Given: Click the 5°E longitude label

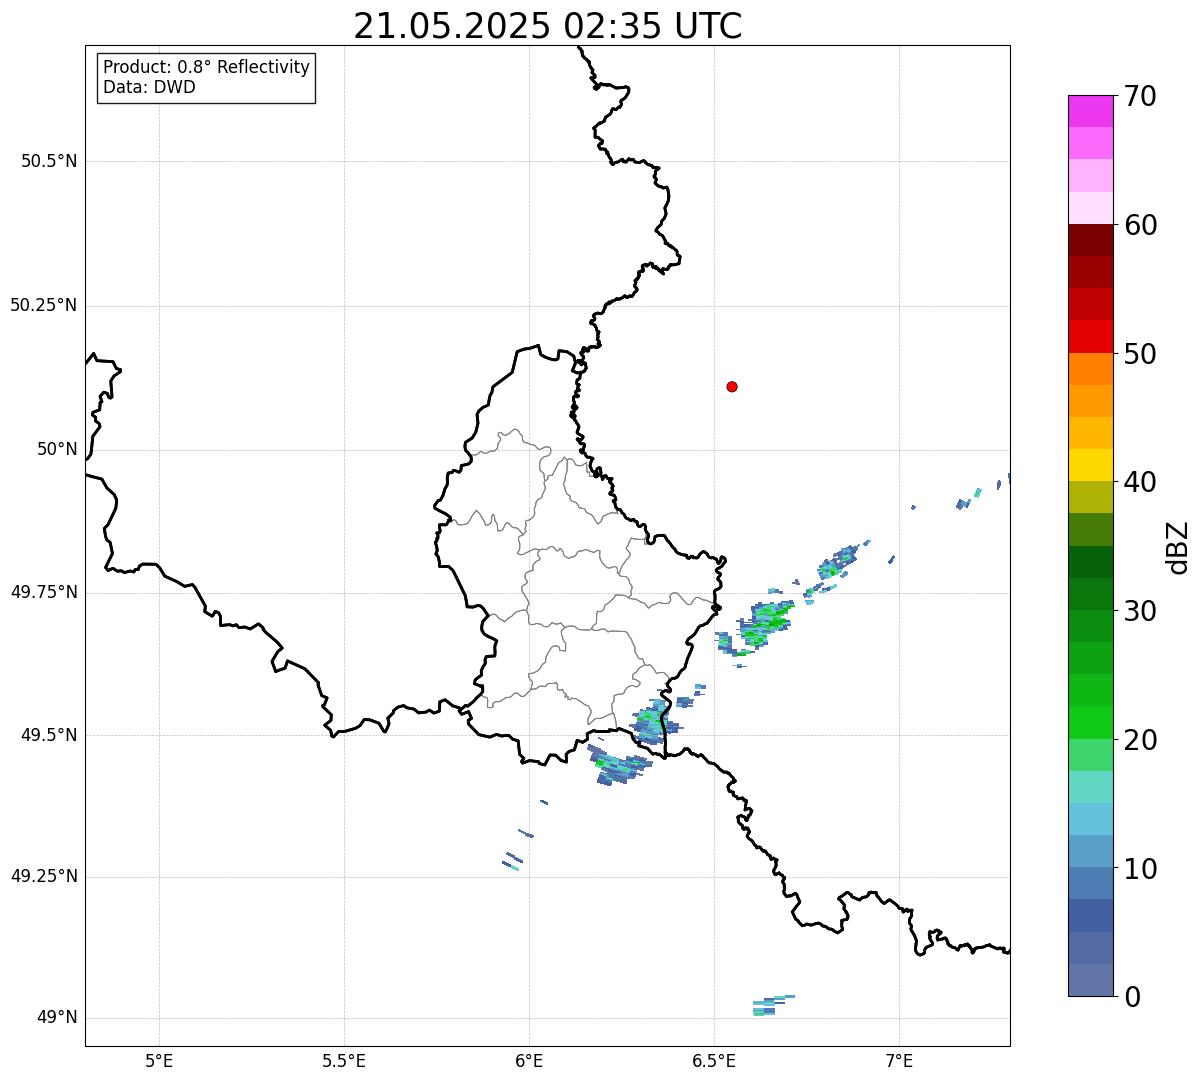Looking at the screenshot, I should [x=159, y=1060].
